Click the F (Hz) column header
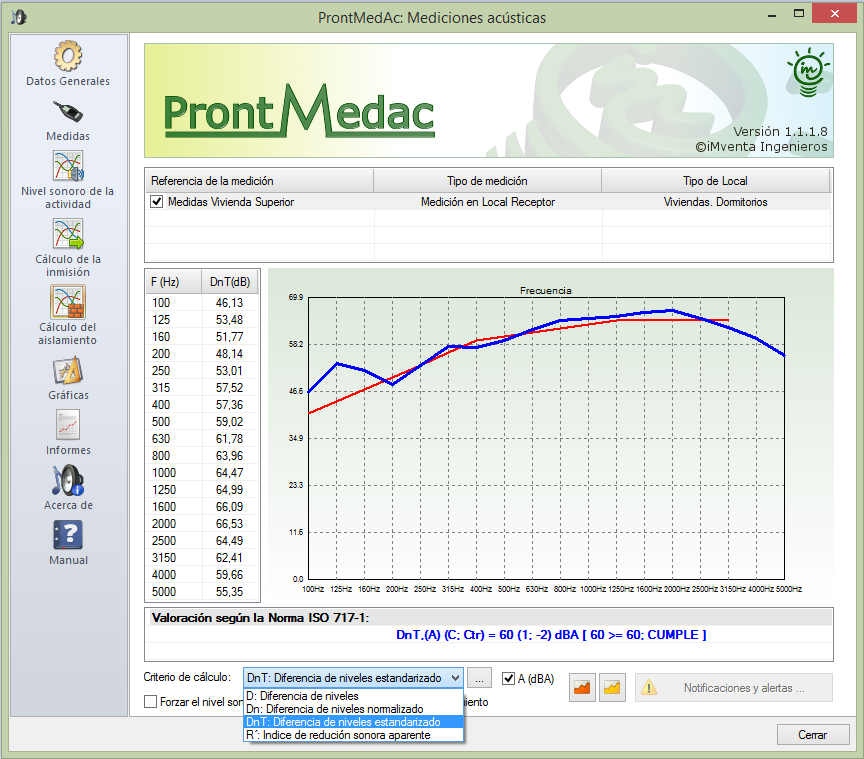The image size is (864, 759). pos(174,282)
